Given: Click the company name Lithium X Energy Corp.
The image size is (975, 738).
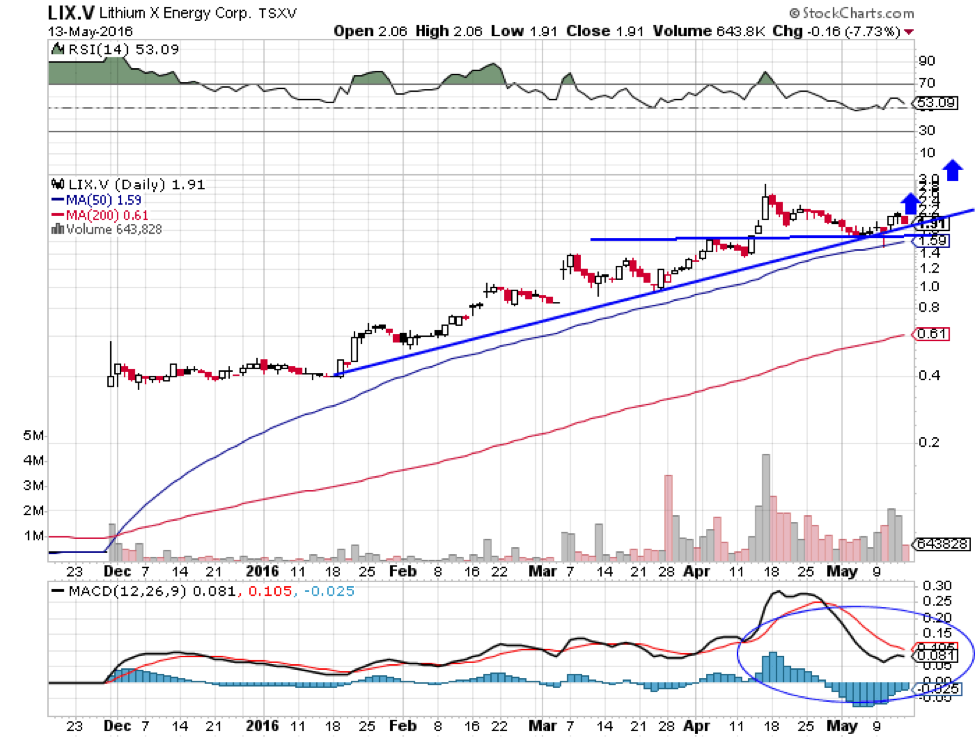Looking at the screenshot, I should [176, 13].
